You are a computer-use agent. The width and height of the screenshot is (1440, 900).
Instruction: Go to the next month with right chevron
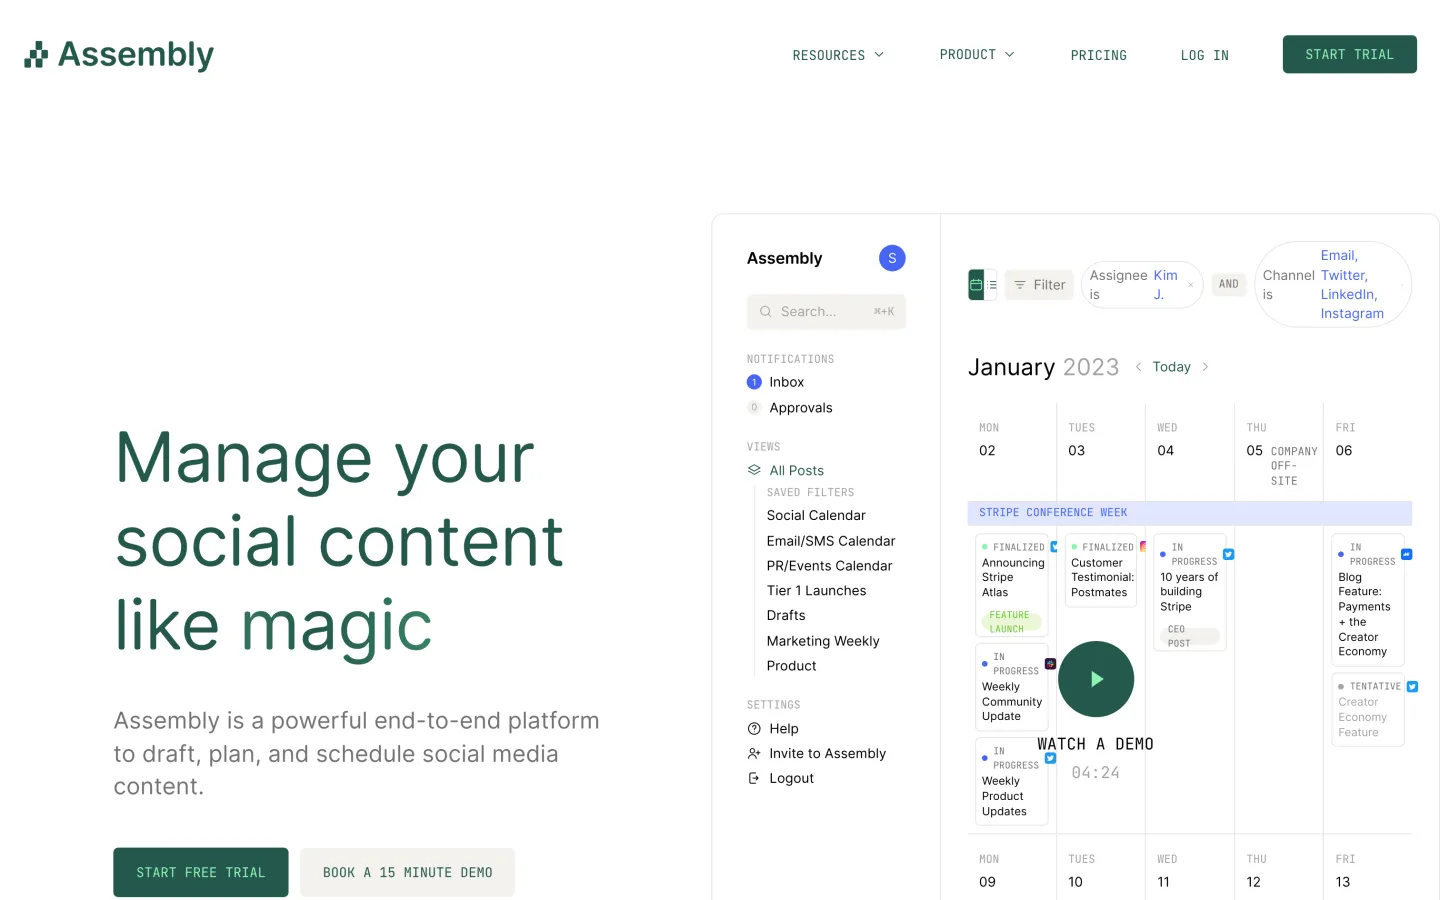(1205, 367)
